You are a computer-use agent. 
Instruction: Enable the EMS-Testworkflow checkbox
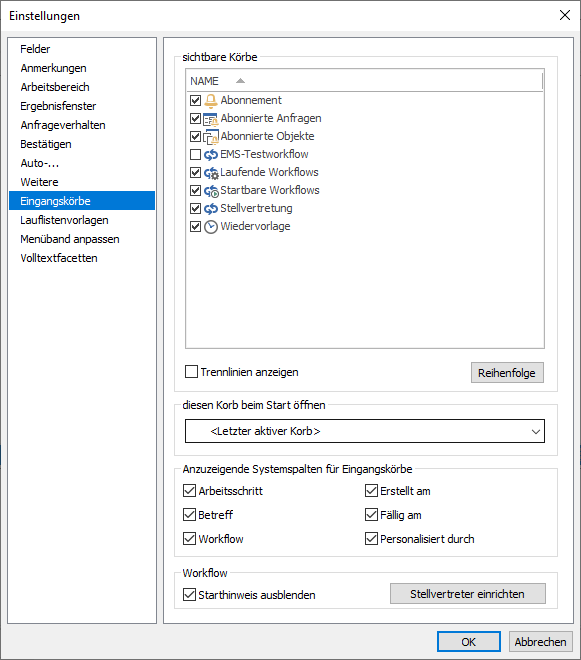[x=195, y=155]
